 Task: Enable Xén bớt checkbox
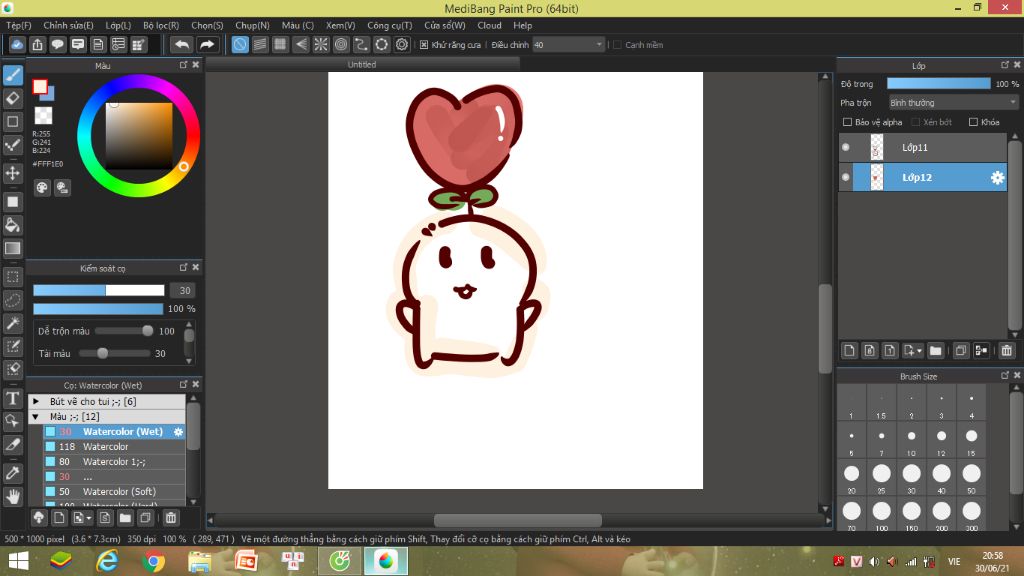pos(916,122)
